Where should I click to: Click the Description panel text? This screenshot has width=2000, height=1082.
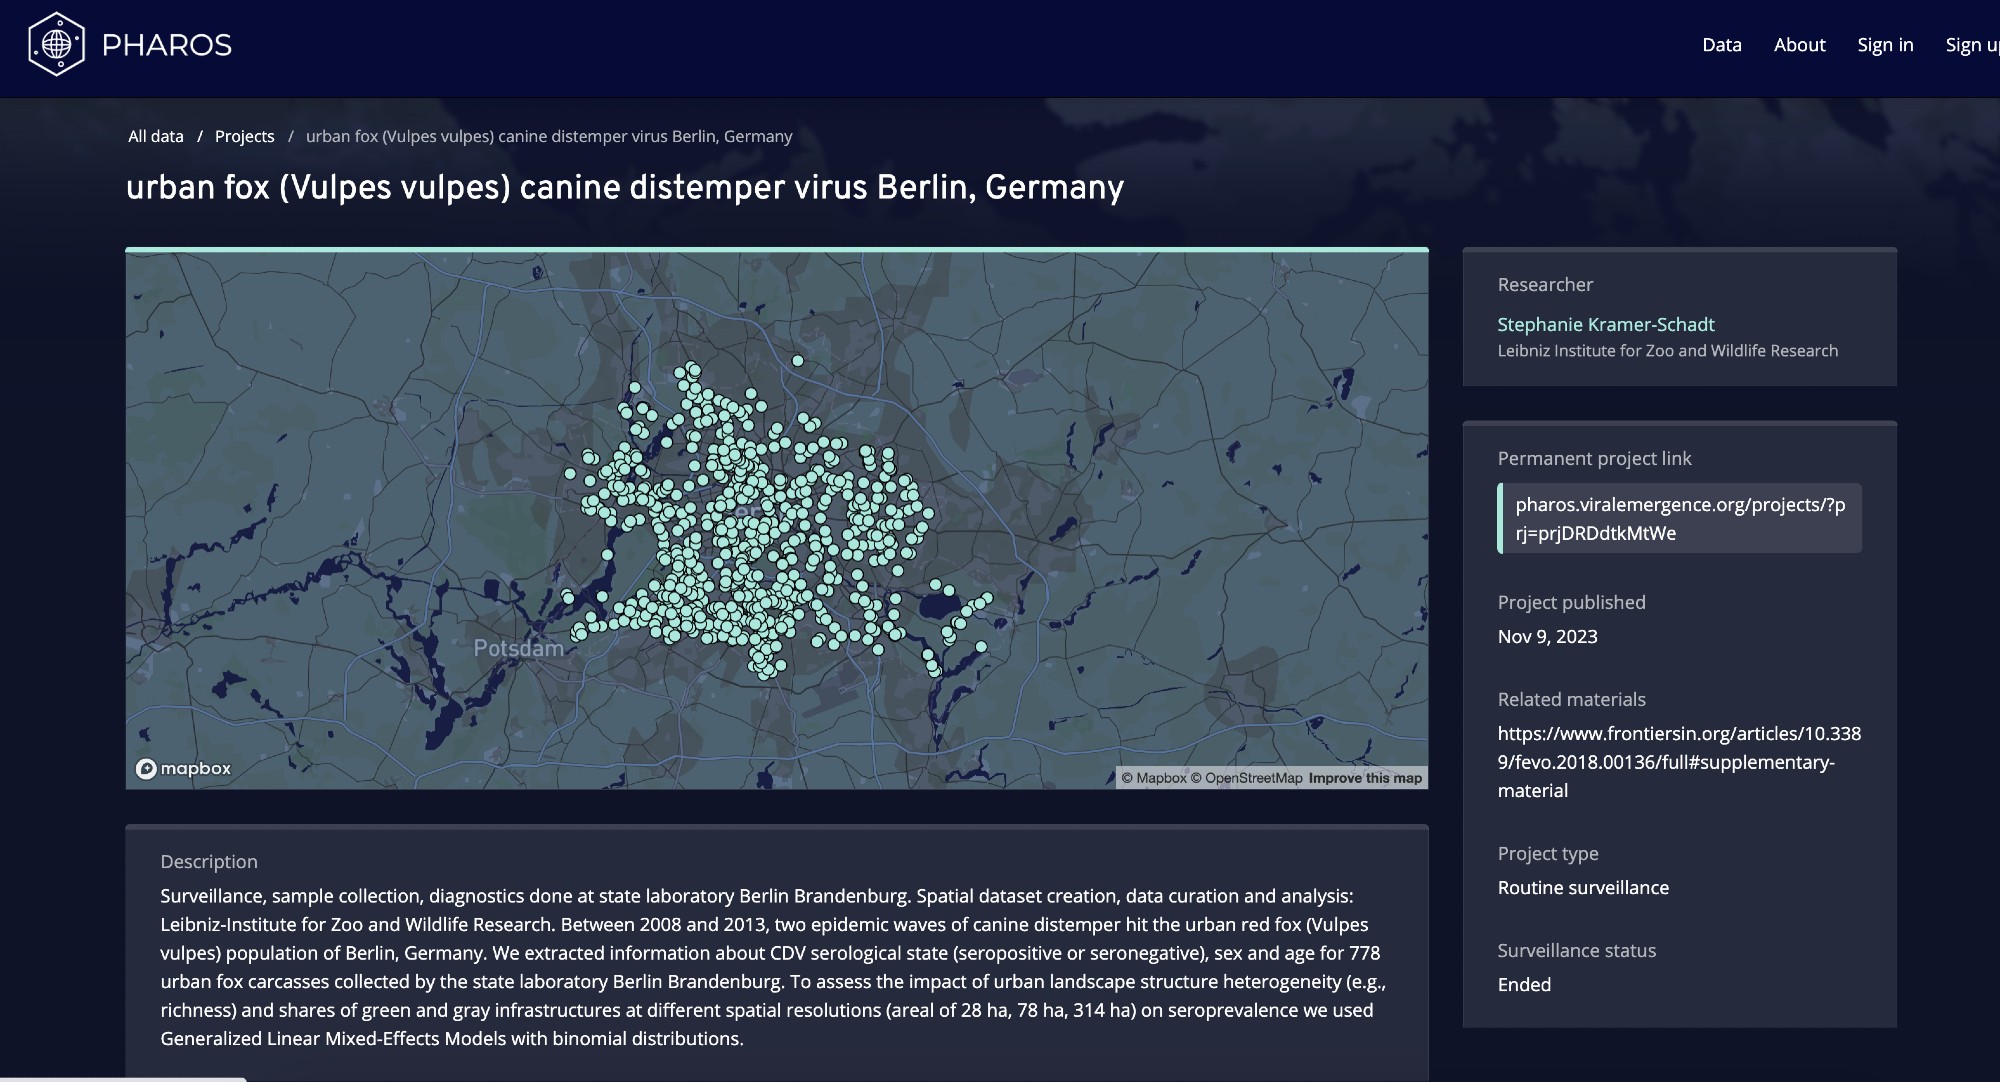coord(770,966)
